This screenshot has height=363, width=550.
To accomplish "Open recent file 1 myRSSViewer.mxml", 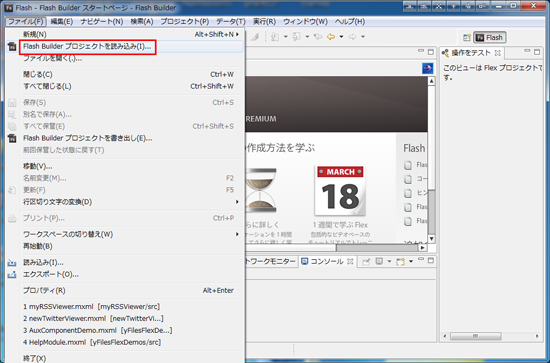I will [132, 307].
